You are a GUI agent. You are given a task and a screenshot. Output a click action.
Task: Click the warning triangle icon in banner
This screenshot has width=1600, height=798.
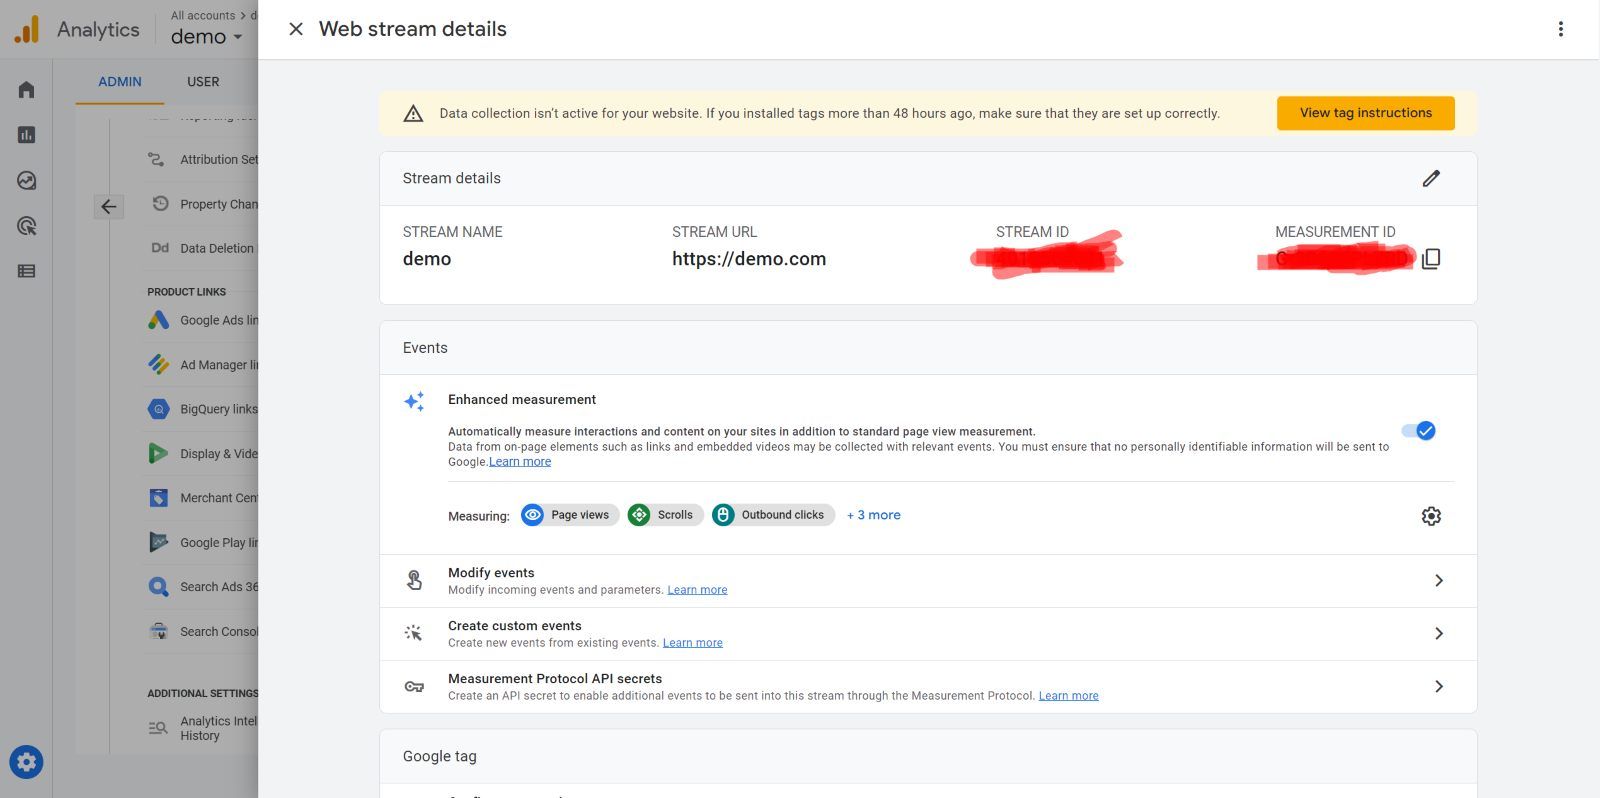[413, 114]
